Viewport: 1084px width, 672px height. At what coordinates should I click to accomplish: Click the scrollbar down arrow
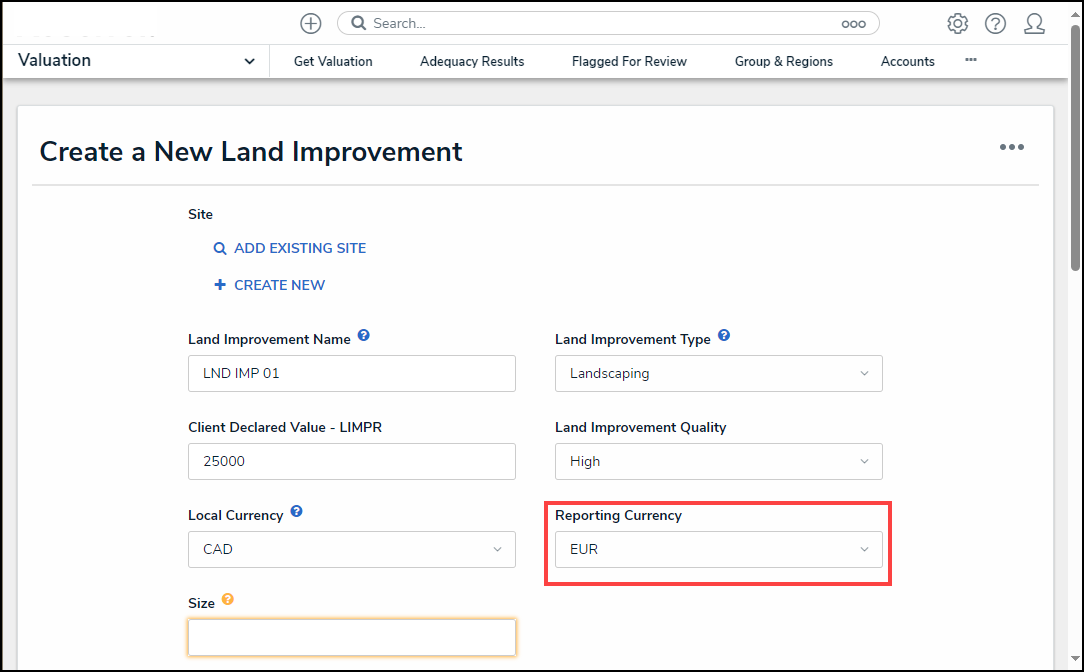point(1075,659)
